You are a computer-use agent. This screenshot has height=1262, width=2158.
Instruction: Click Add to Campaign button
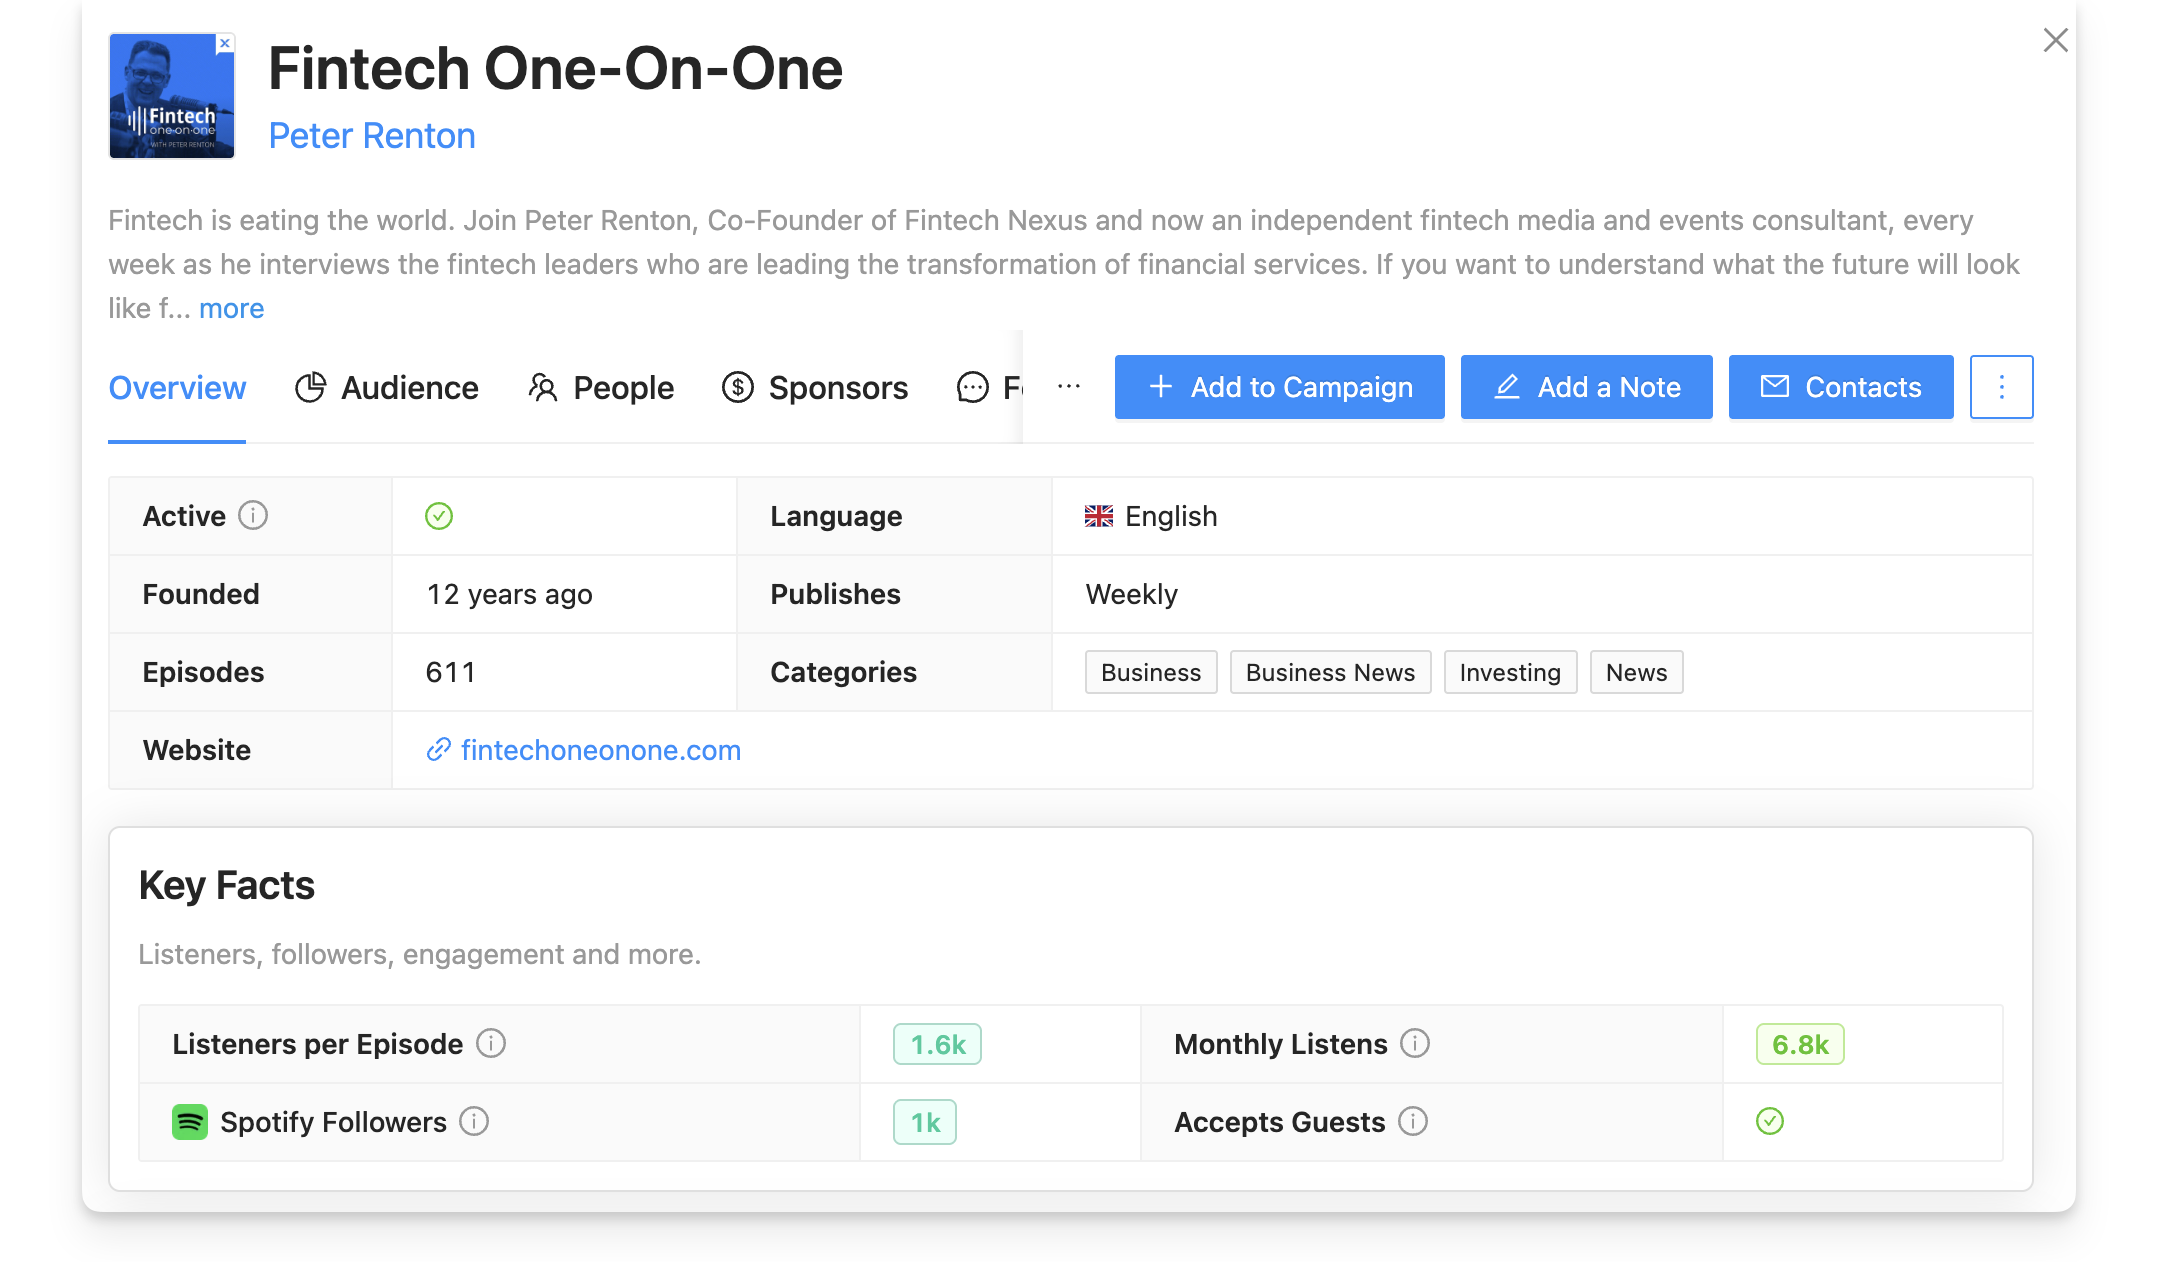coord(1279,387)
